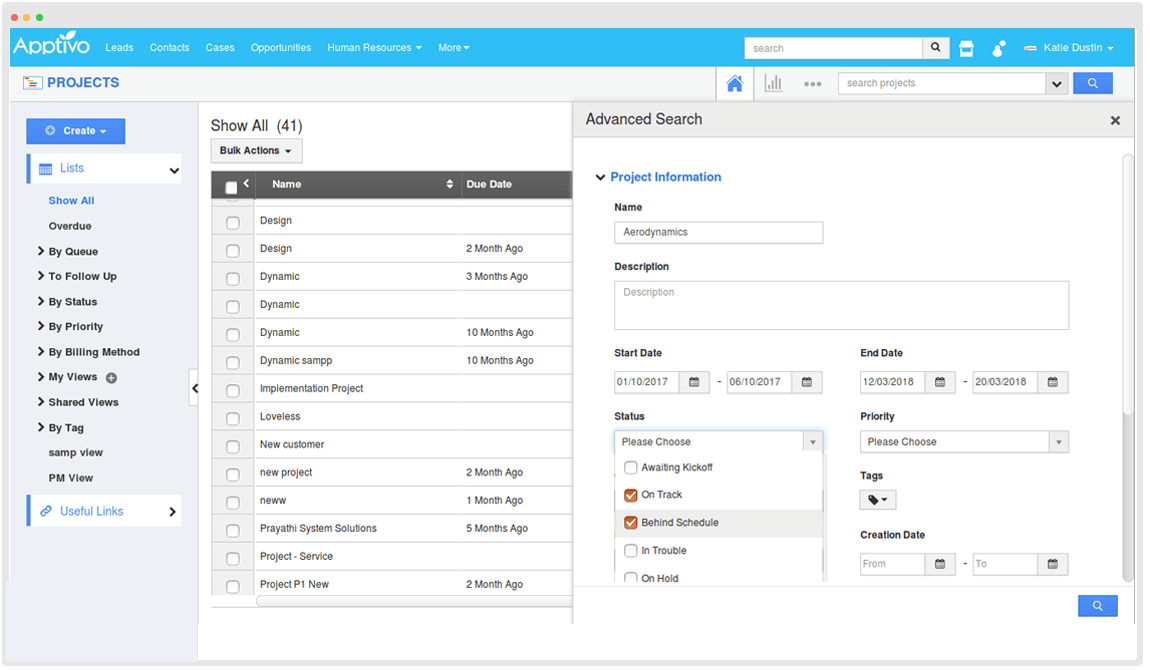The width and height of the screenshot is (1150, 670).
Task: Click the three-dot more options icon
Action: pos(812,84)
